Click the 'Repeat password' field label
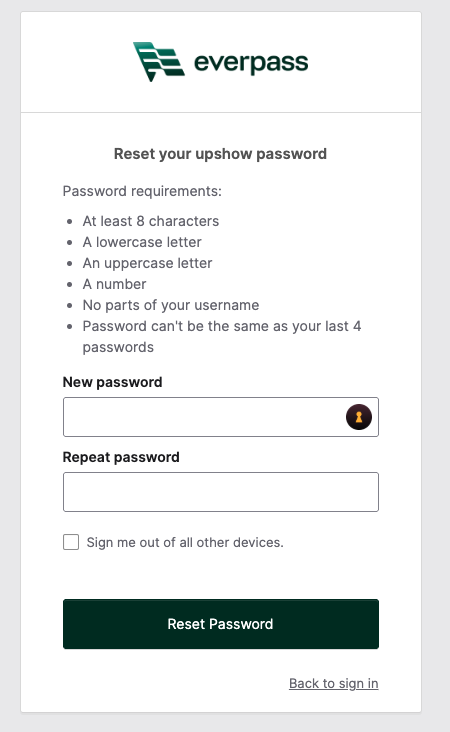Image resolution: width=450 pixels, height=732 pixels. pyautogui.click(x=121, y=457)
